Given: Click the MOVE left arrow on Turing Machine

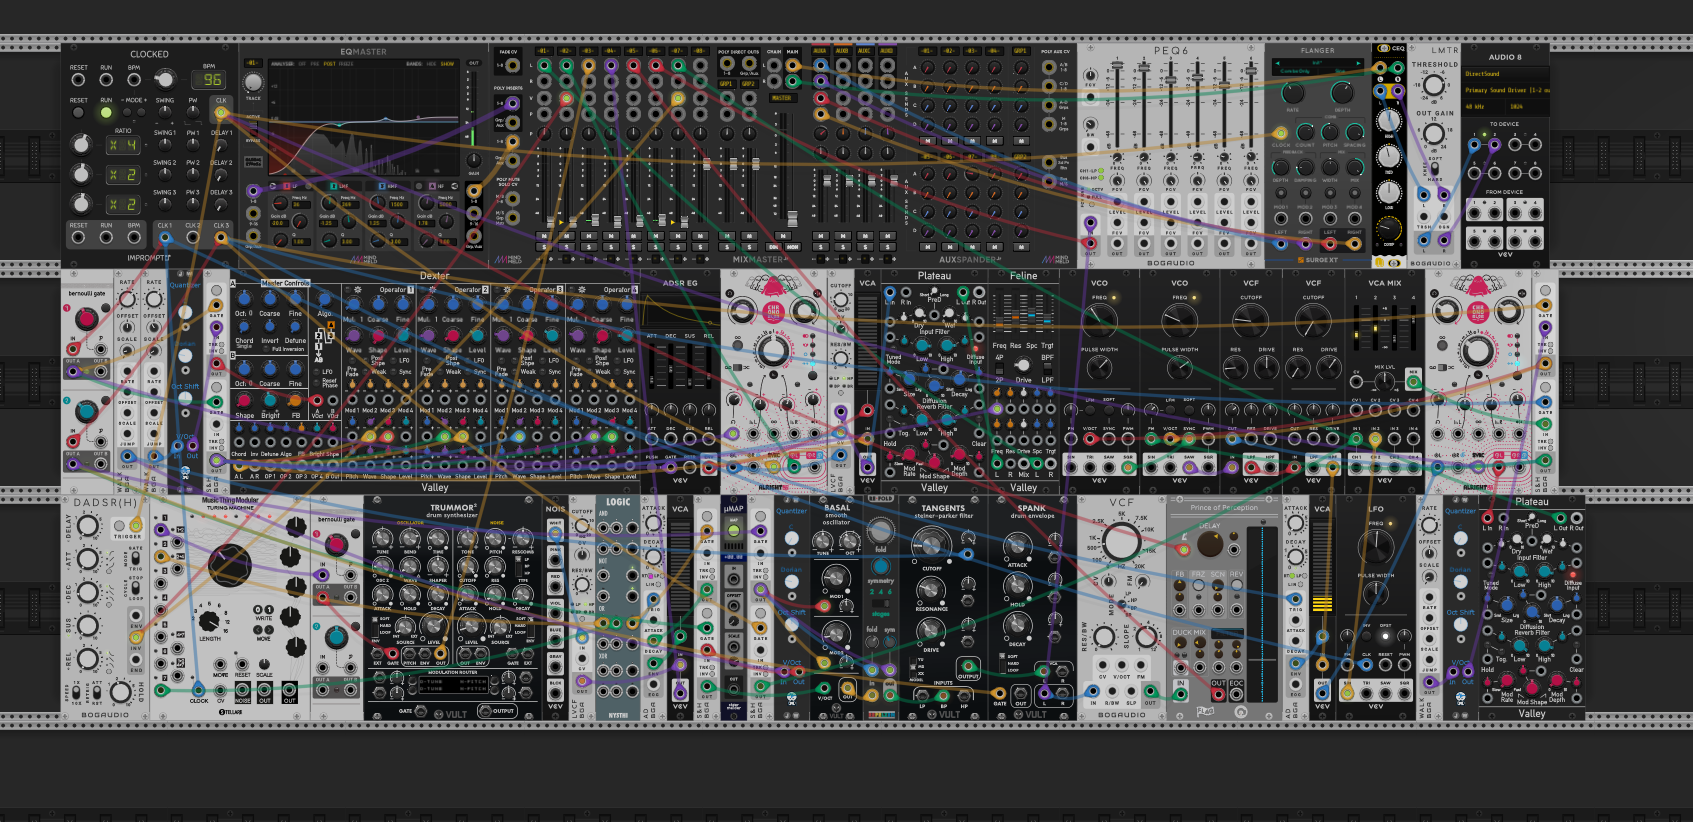Looking at the screenshot, I should click(257, 630).
